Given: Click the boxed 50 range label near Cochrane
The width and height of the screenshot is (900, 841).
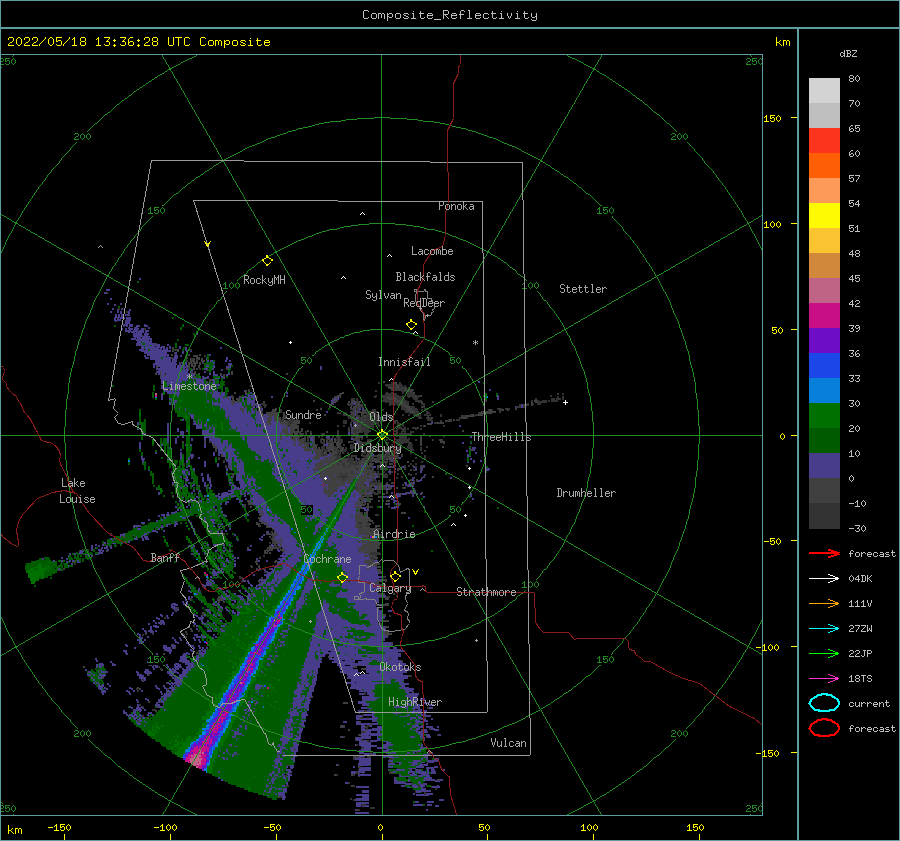Looking at the screenshot, I should (x=307, y=510).
